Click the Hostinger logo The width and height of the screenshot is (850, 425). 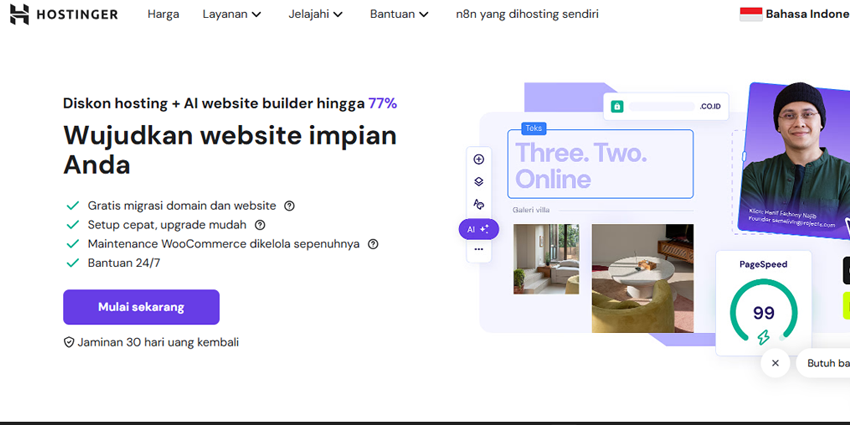tap(63, 15)
